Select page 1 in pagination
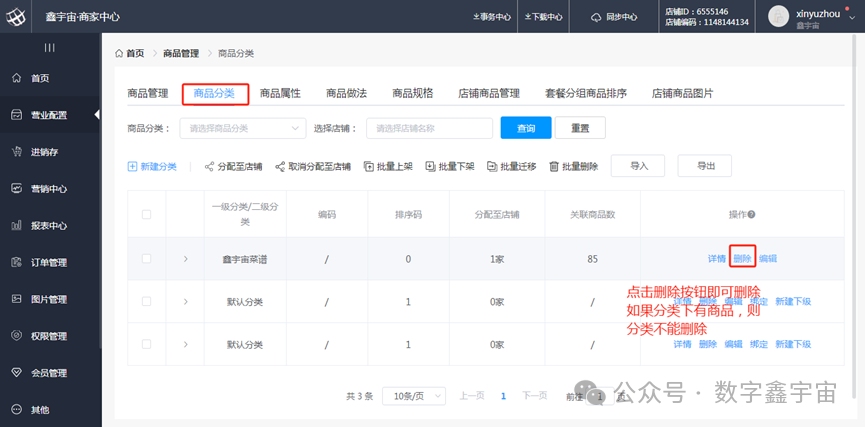Screen dimensions: 865x427 pos(503,396)
